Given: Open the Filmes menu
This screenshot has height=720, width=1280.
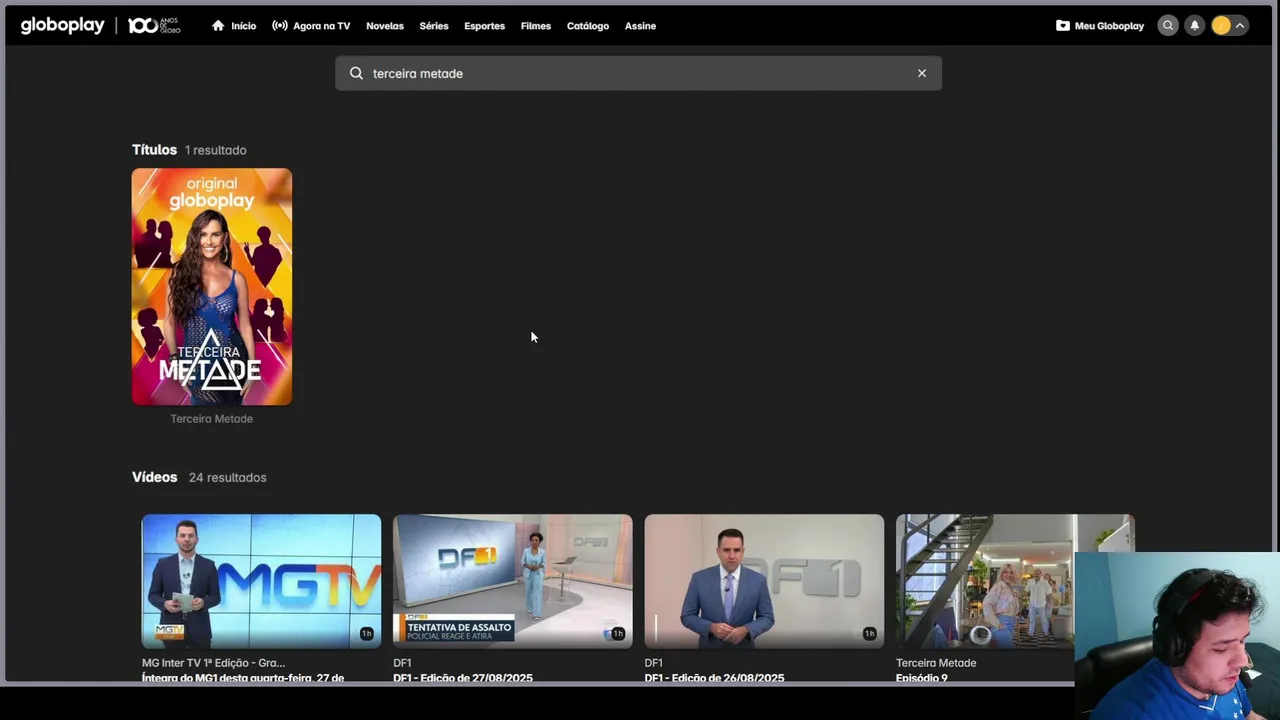Looking at the screenshot, I should pyautogui.click(x=536, y=26).
